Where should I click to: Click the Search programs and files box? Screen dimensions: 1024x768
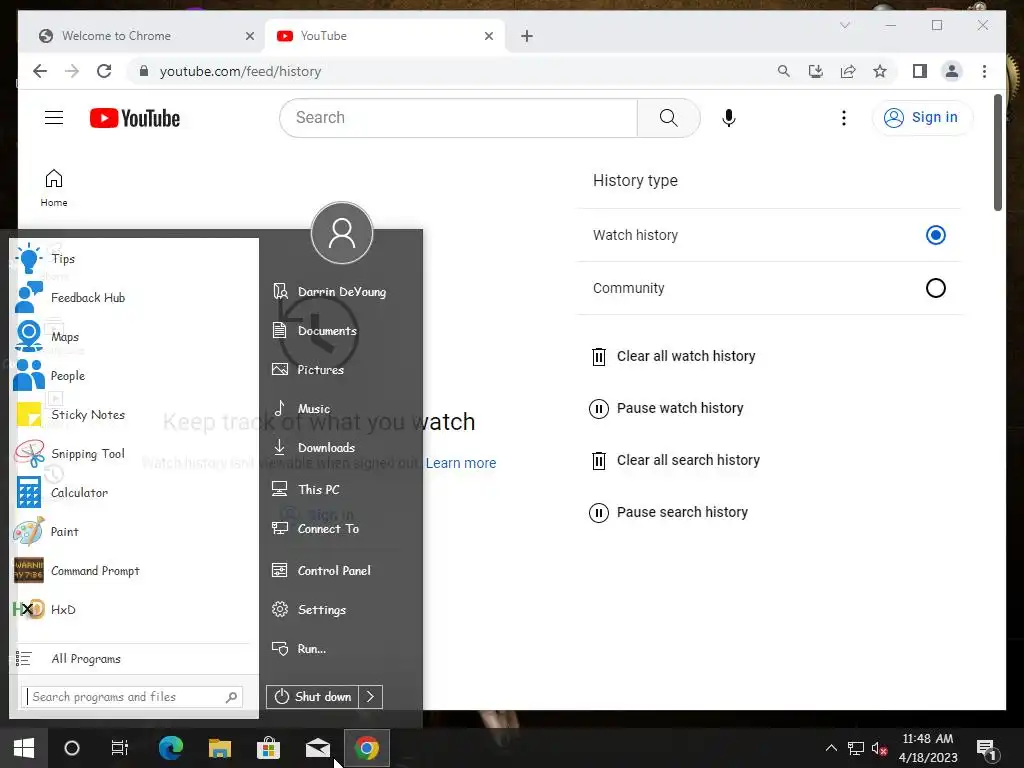click(x=133, y=697)
